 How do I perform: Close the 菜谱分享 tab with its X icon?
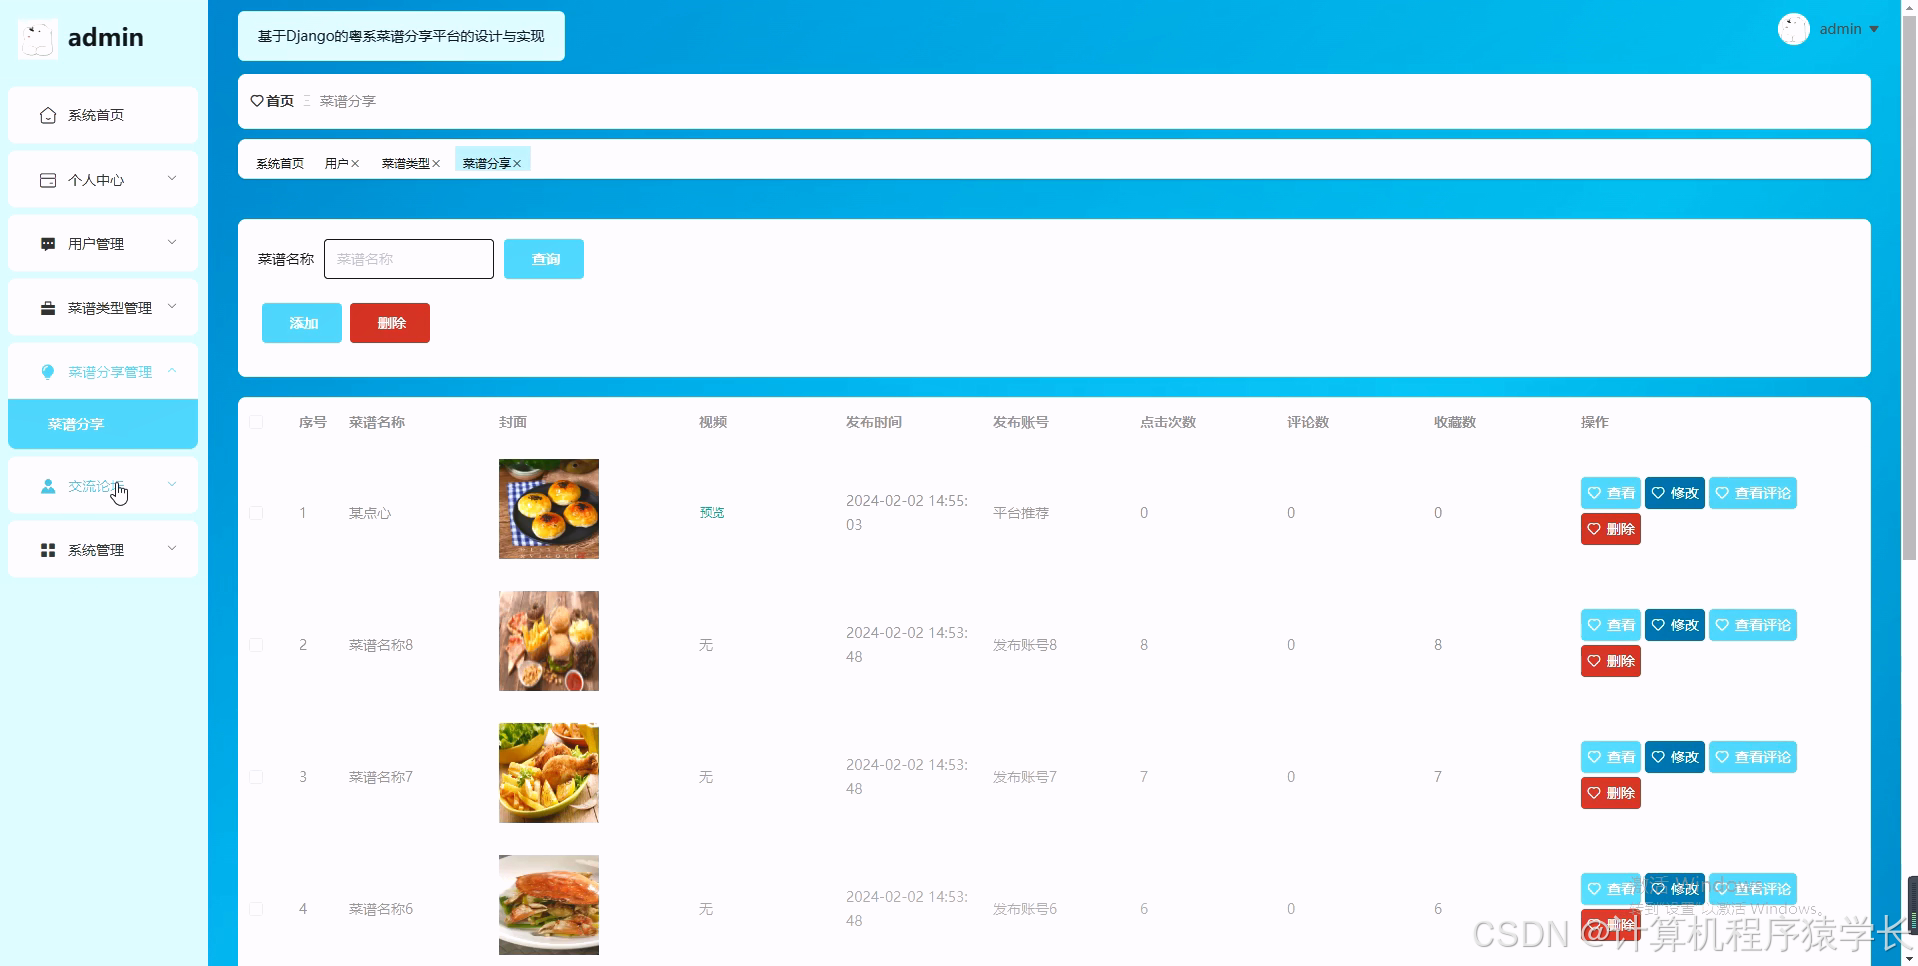click(x=517, y=164)
